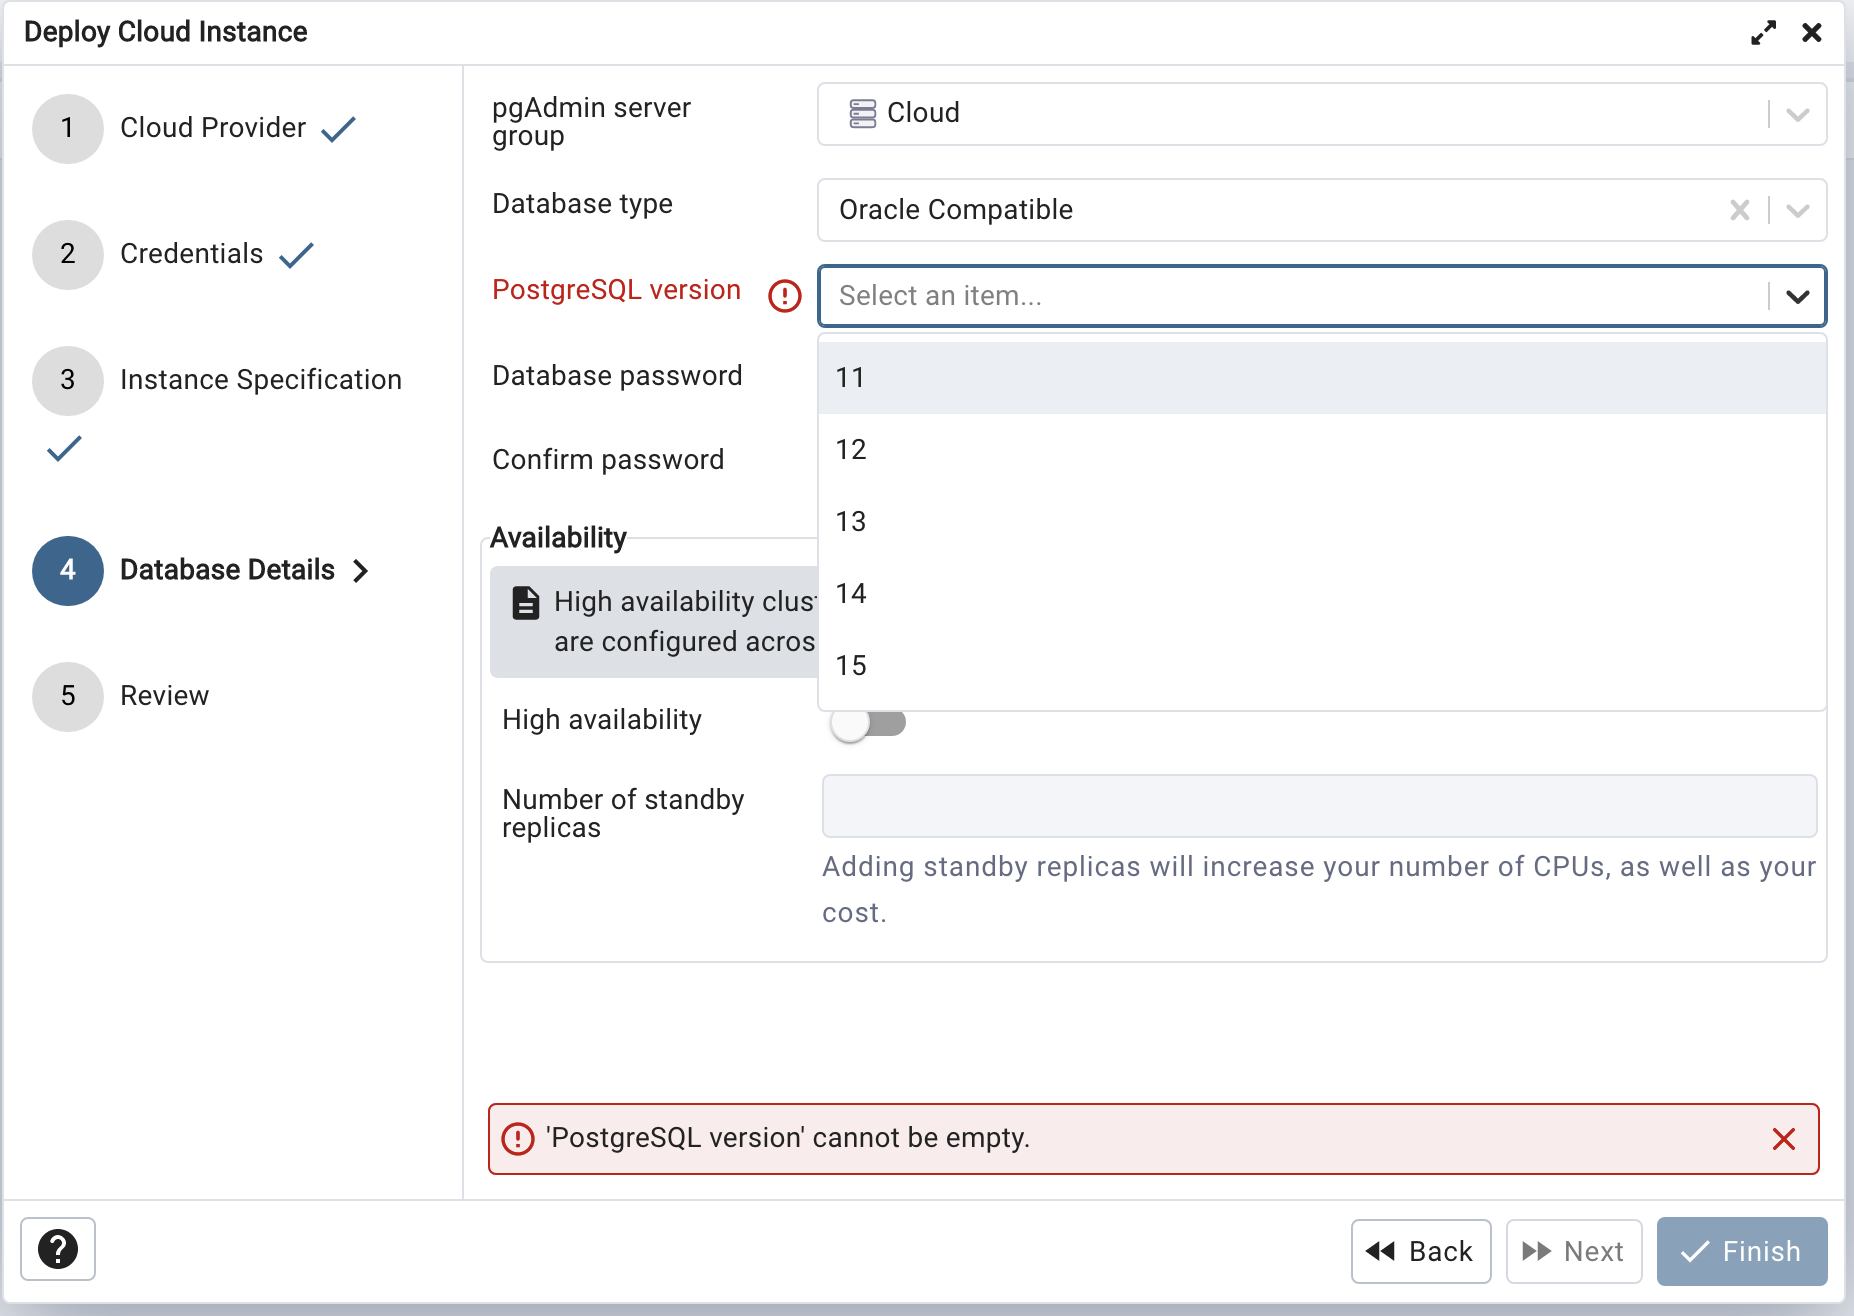1854x1316 pixels.
Task: Go to the Review step
Action: [x=163, y=695]
